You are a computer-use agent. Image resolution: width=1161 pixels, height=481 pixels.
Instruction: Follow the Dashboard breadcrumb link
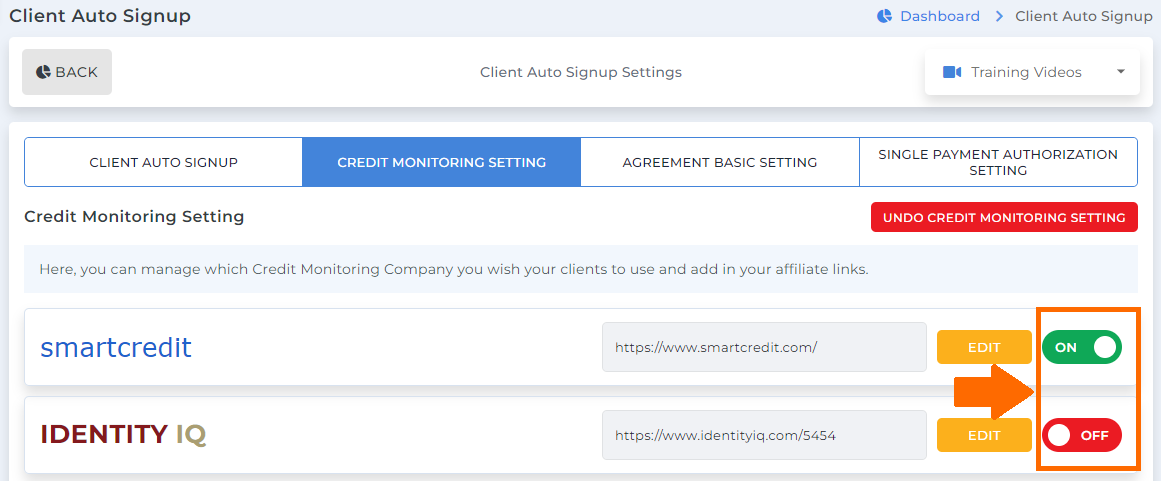pyautogui.click(x=940, y=16)
